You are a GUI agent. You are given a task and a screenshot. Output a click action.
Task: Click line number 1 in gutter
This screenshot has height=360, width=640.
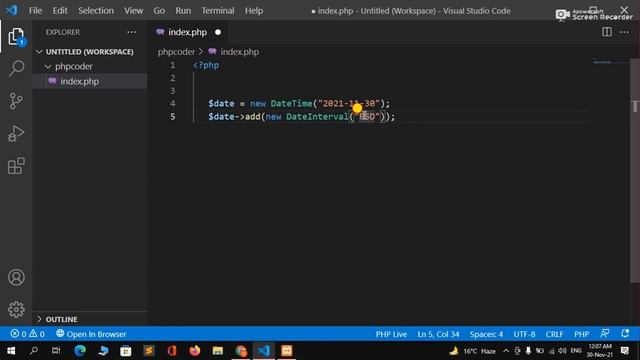(173, 65)
